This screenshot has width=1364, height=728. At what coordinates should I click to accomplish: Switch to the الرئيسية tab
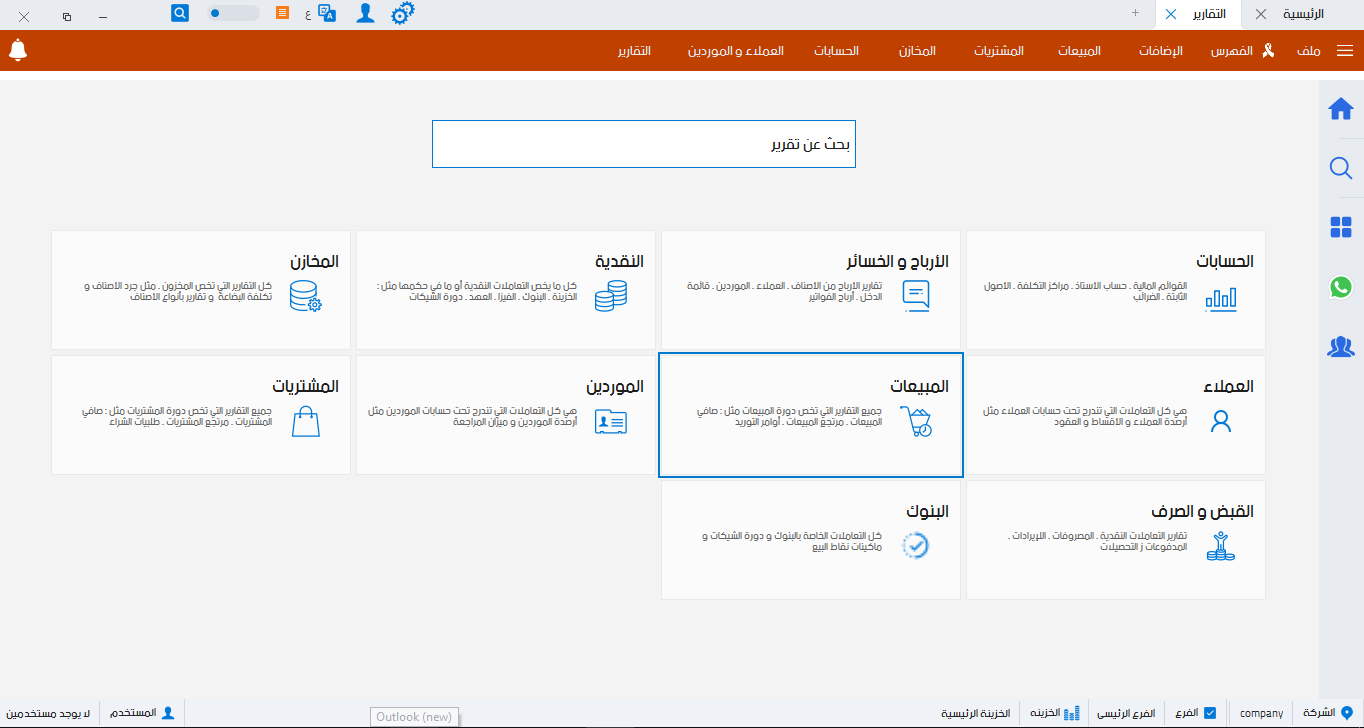[1303, 14]
